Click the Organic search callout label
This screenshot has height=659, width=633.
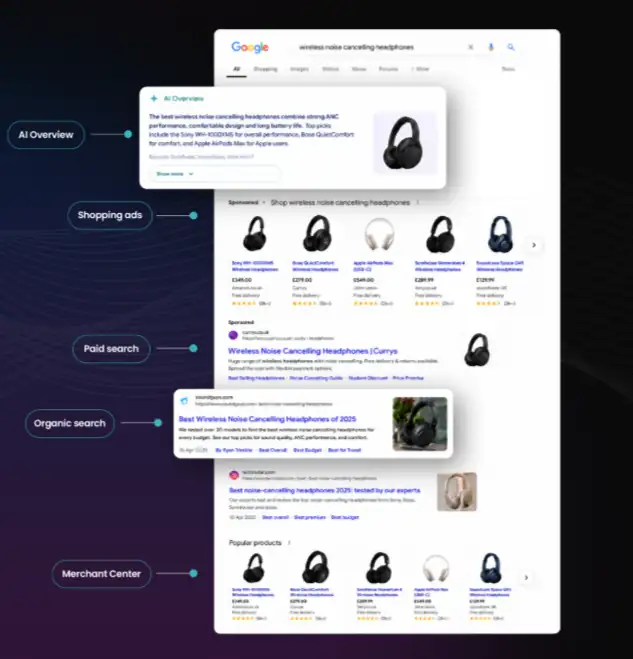point(69,424)
